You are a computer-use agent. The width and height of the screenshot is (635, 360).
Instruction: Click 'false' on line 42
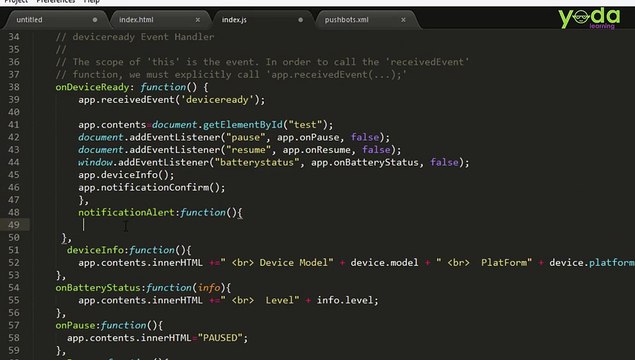point(365,137)
